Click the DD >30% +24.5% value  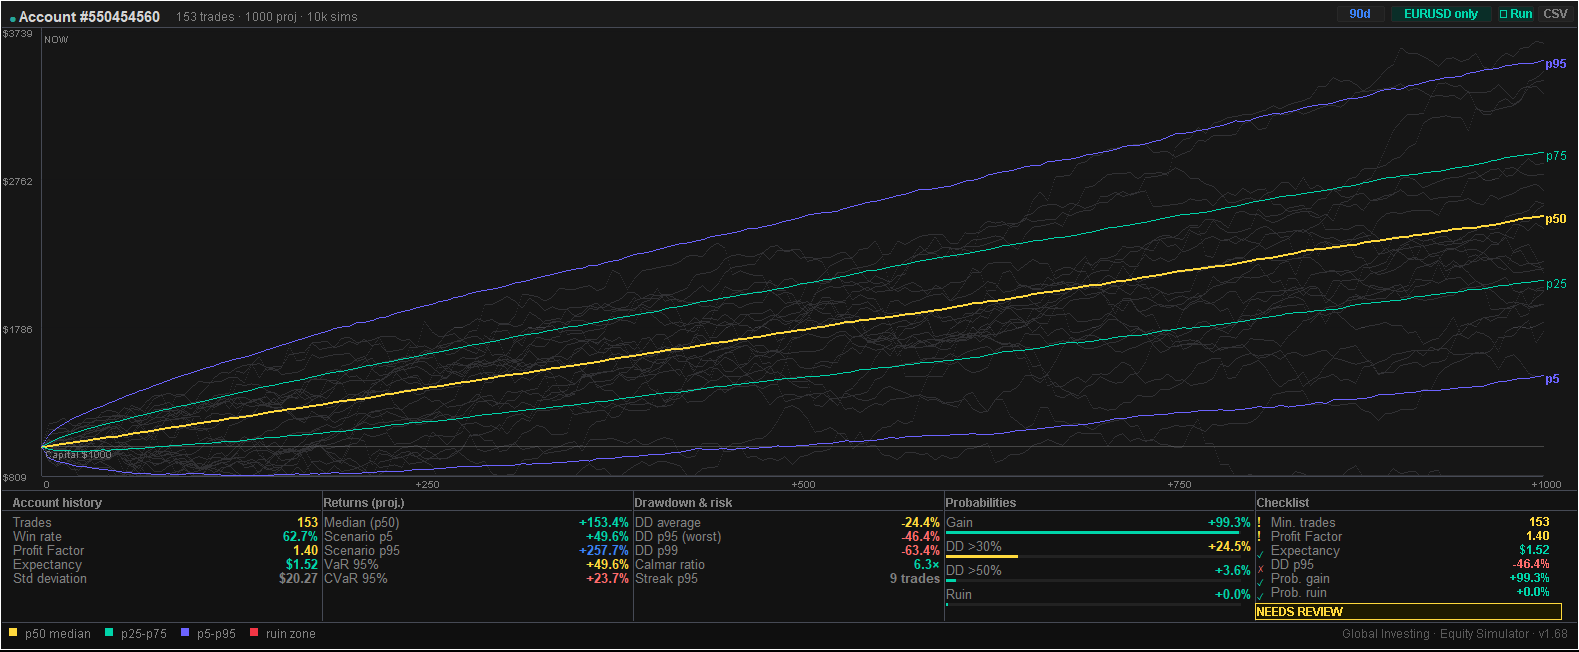point(1229,547)
